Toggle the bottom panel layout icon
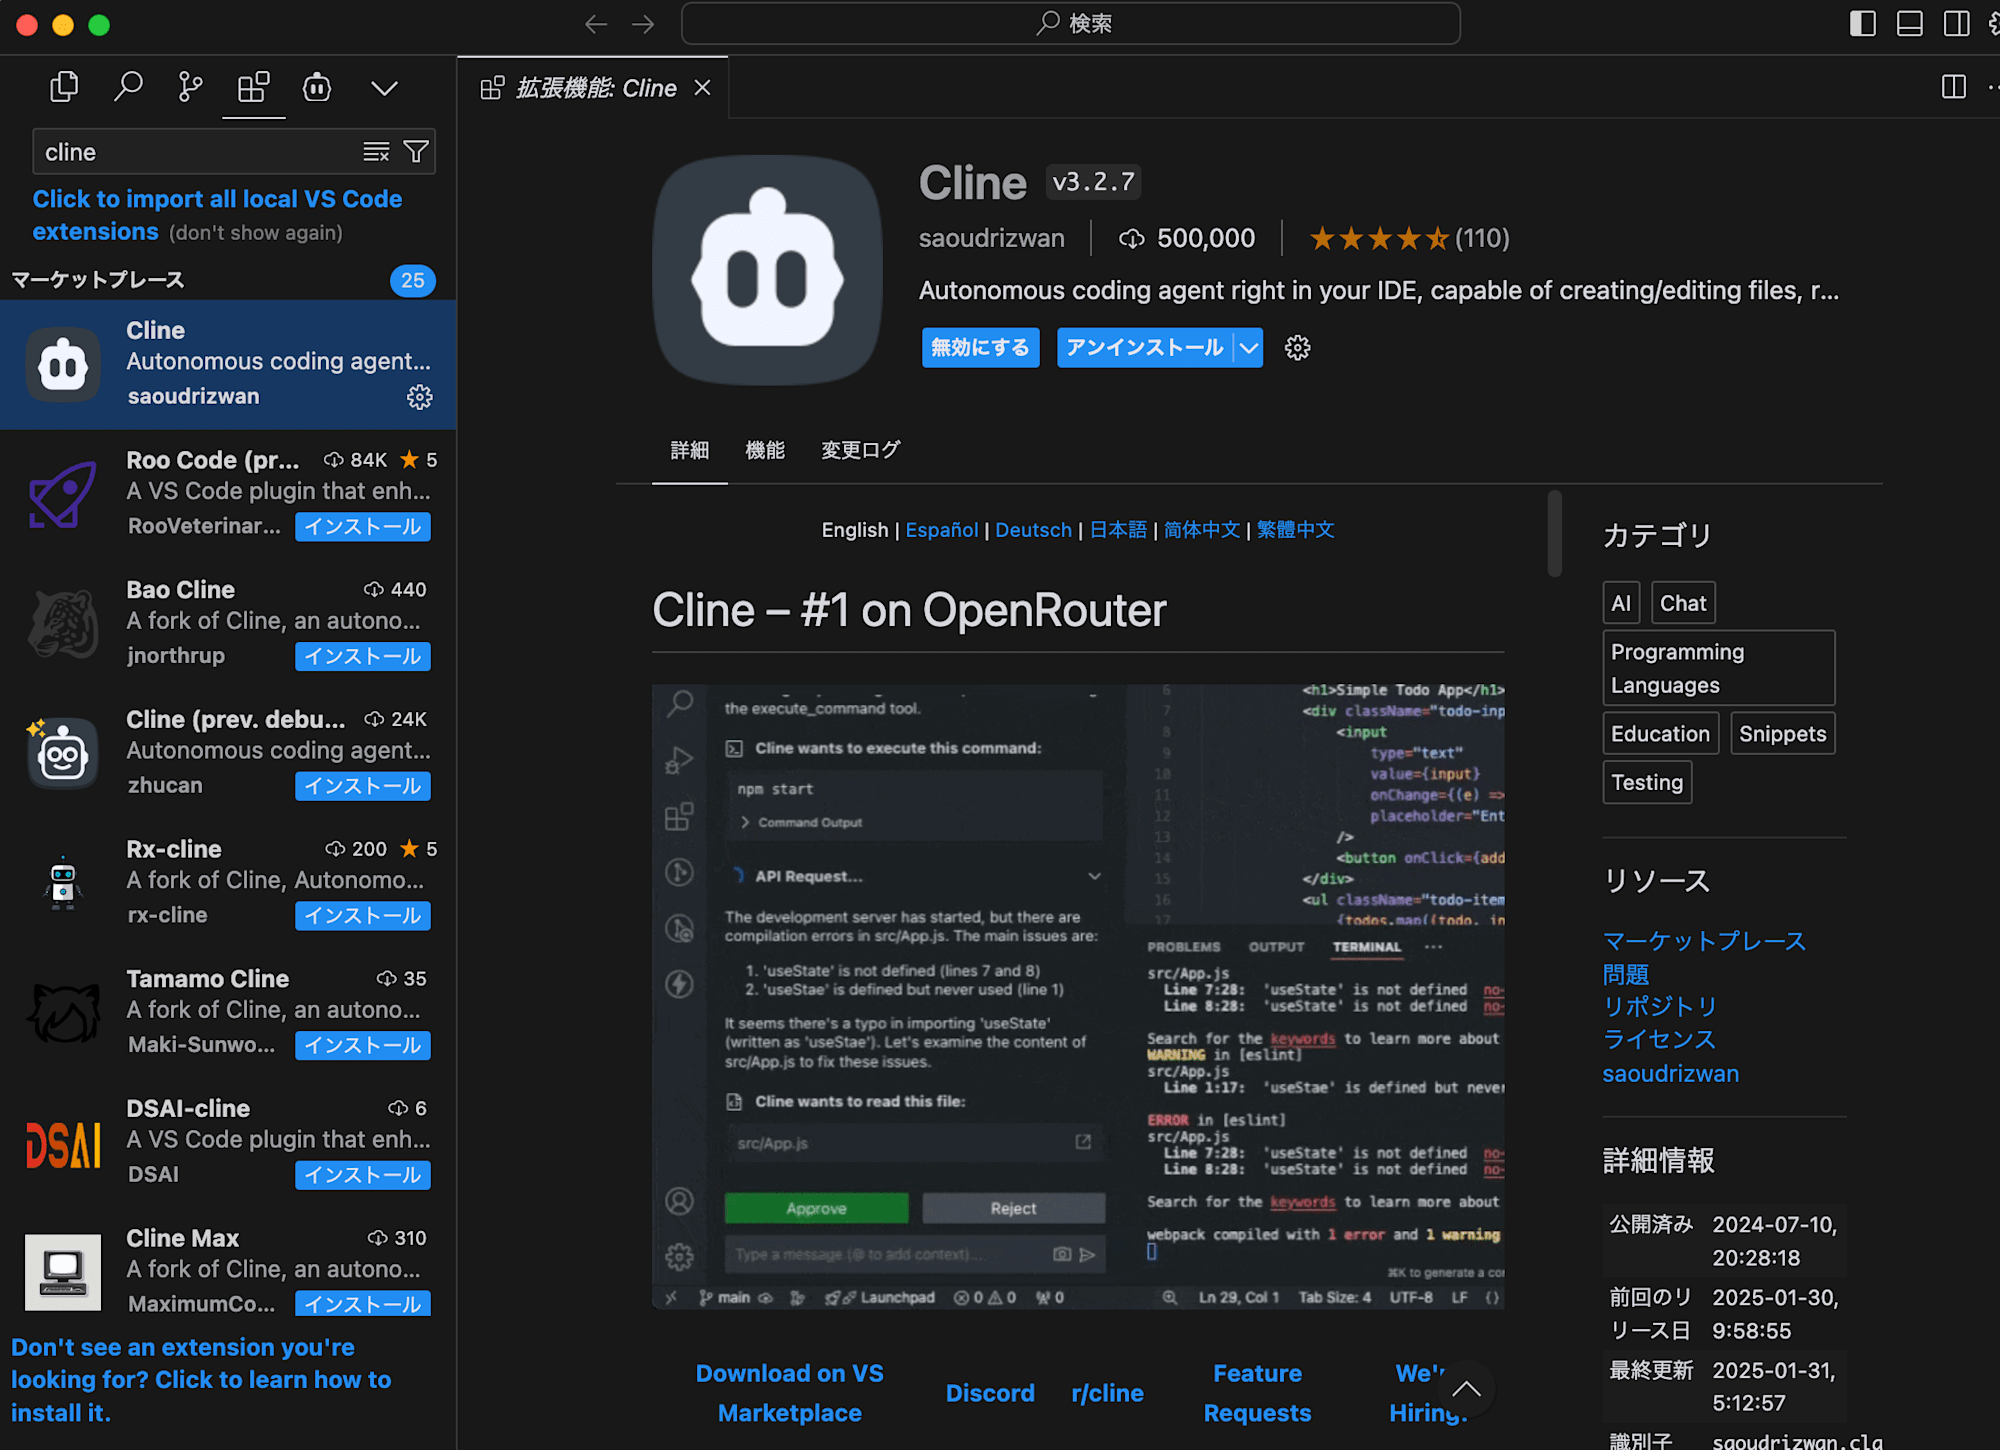The width and height of the screenshot is (2000, 1450). pyautogui.click(x=1910, y=24)
